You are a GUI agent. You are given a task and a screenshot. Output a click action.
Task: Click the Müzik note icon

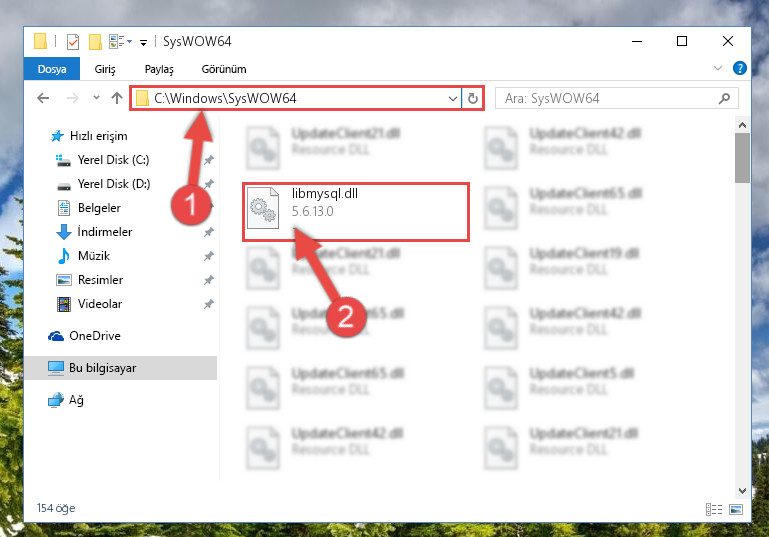[64, 256]
